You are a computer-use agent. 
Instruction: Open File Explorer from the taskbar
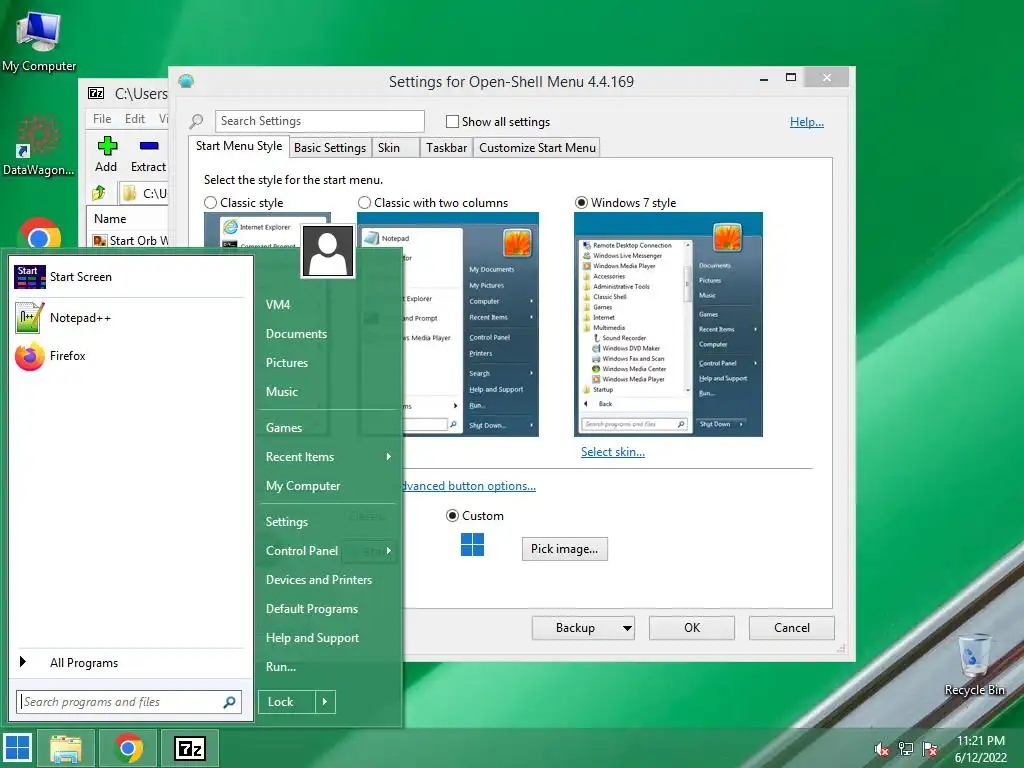point(66,748)
